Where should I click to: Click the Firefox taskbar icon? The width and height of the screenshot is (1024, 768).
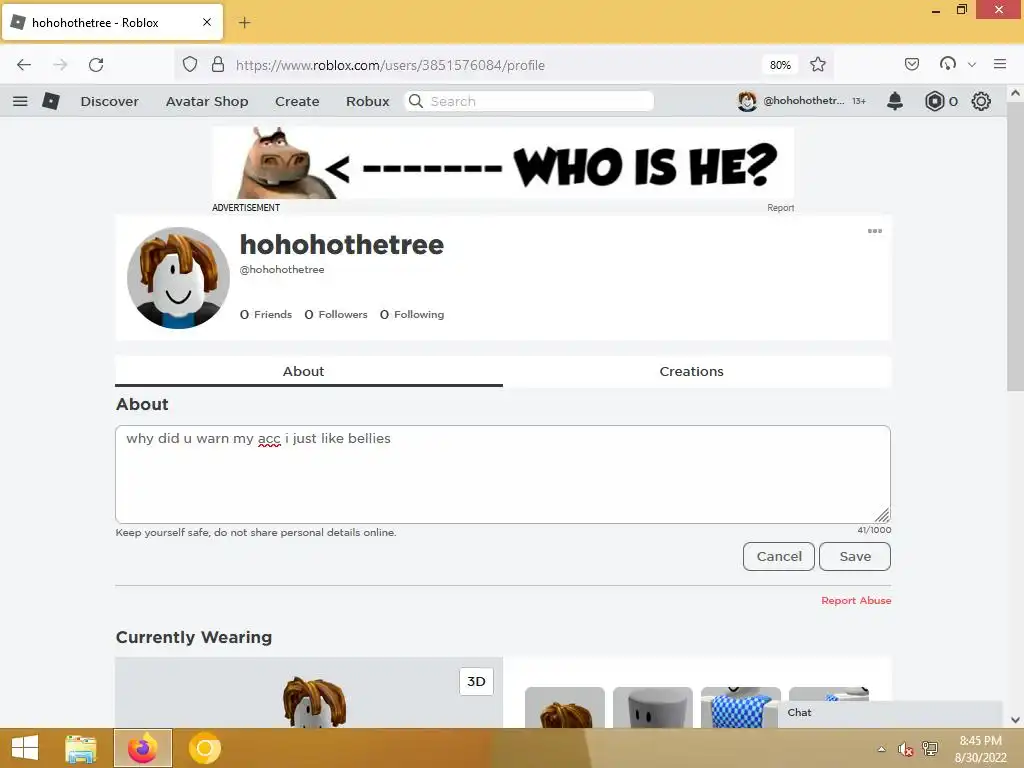pyautogui.click(x=142, y=748)
